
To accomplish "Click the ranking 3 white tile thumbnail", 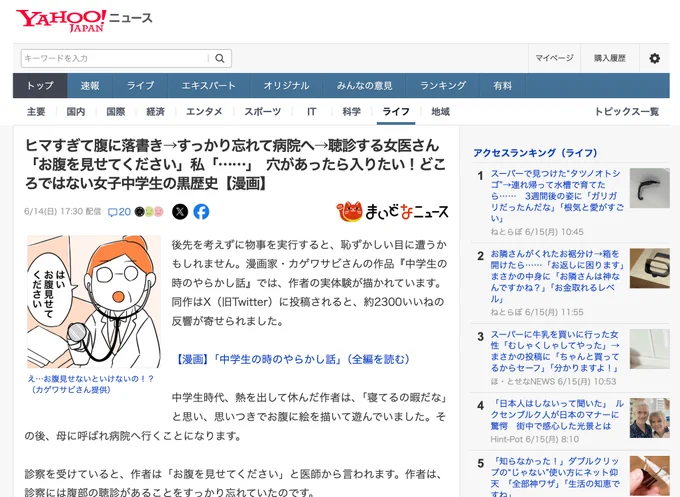I will 650,349.
